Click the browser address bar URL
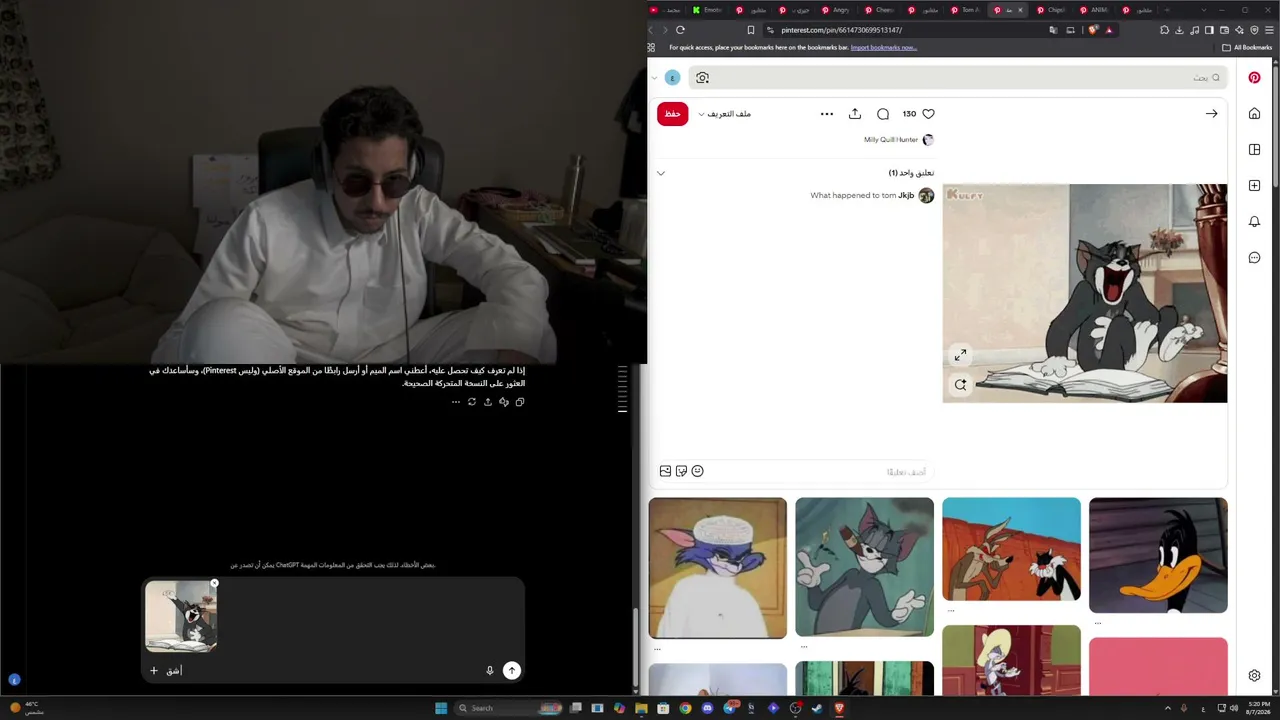 (841, 30)
